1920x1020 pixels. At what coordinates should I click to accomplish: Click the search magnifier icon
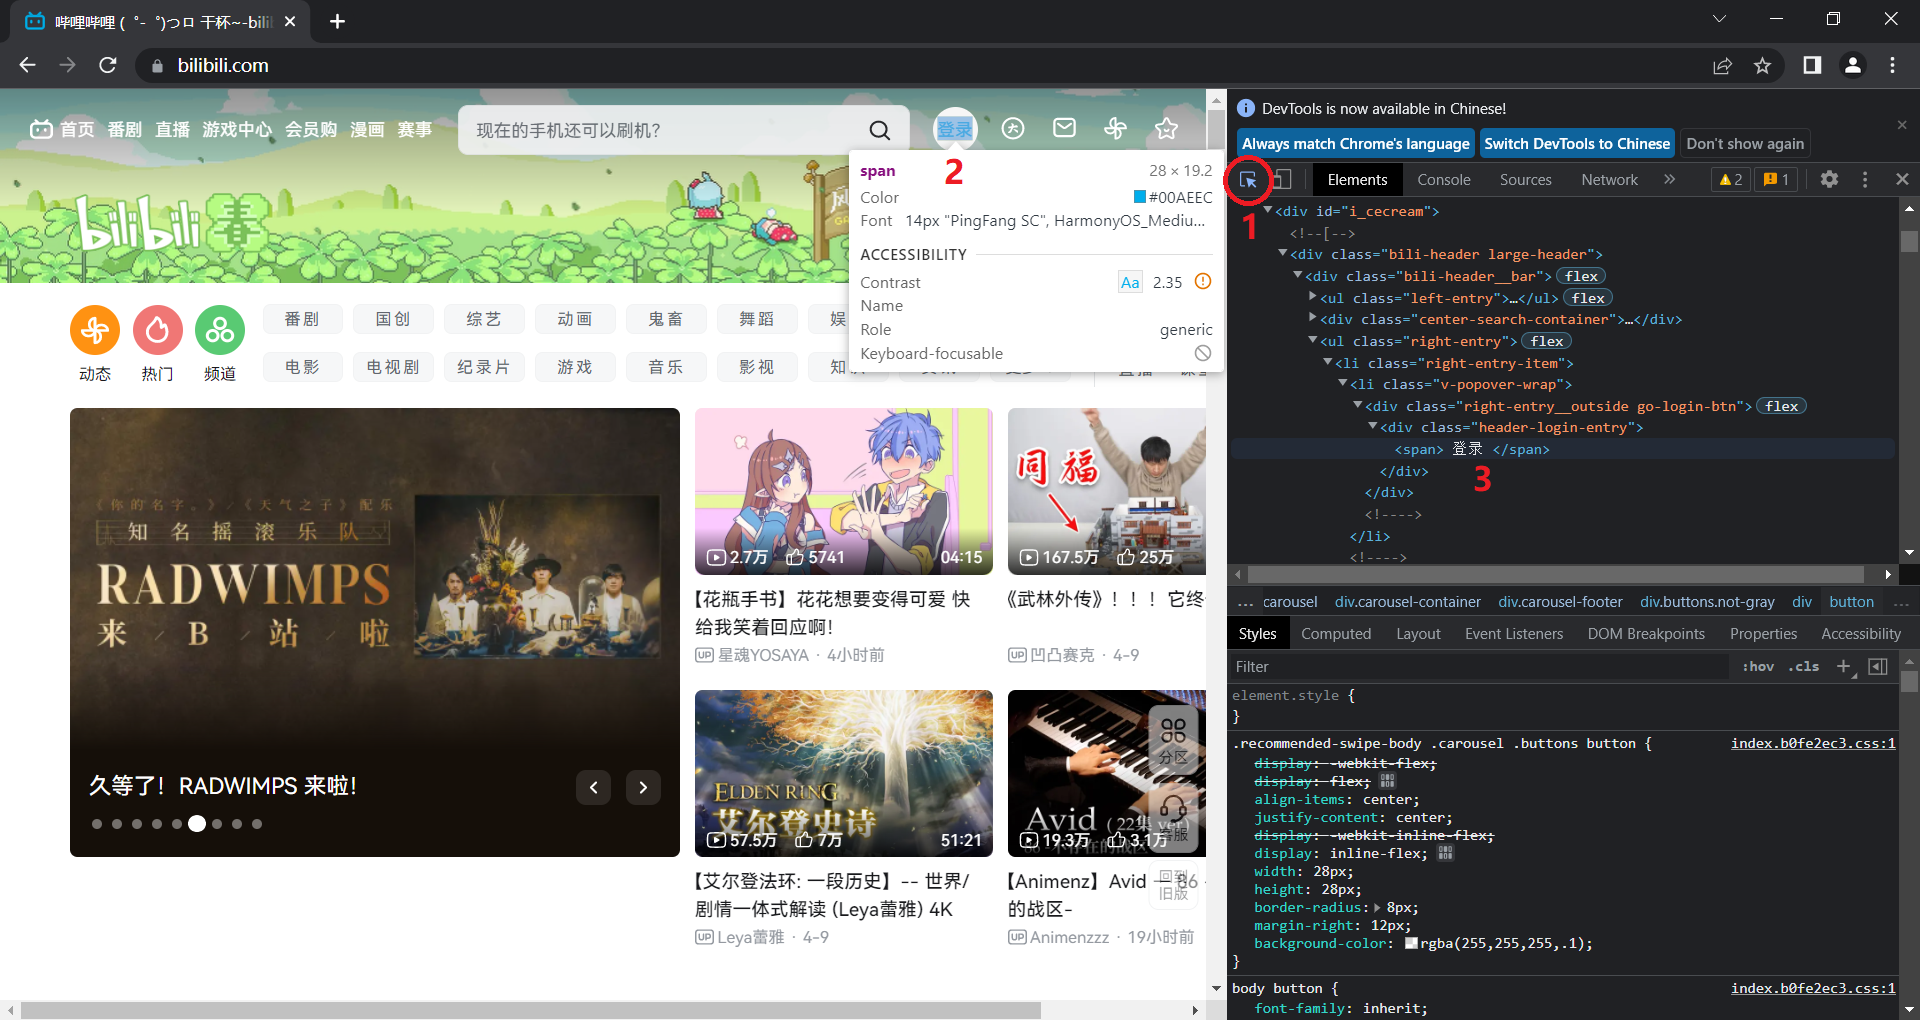point(879,130)
